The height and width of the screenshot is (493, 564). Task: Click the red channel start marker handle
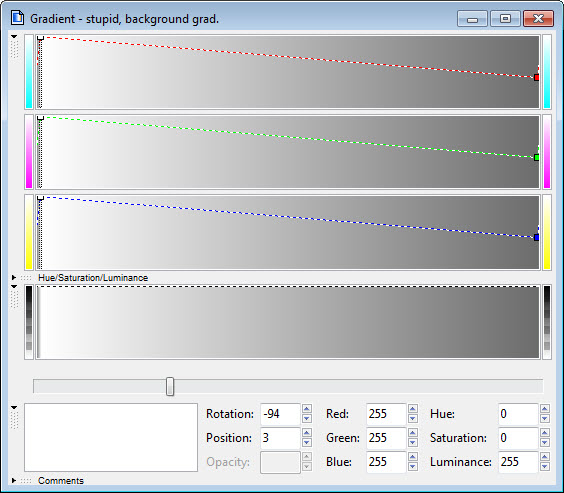coord(40,38)
